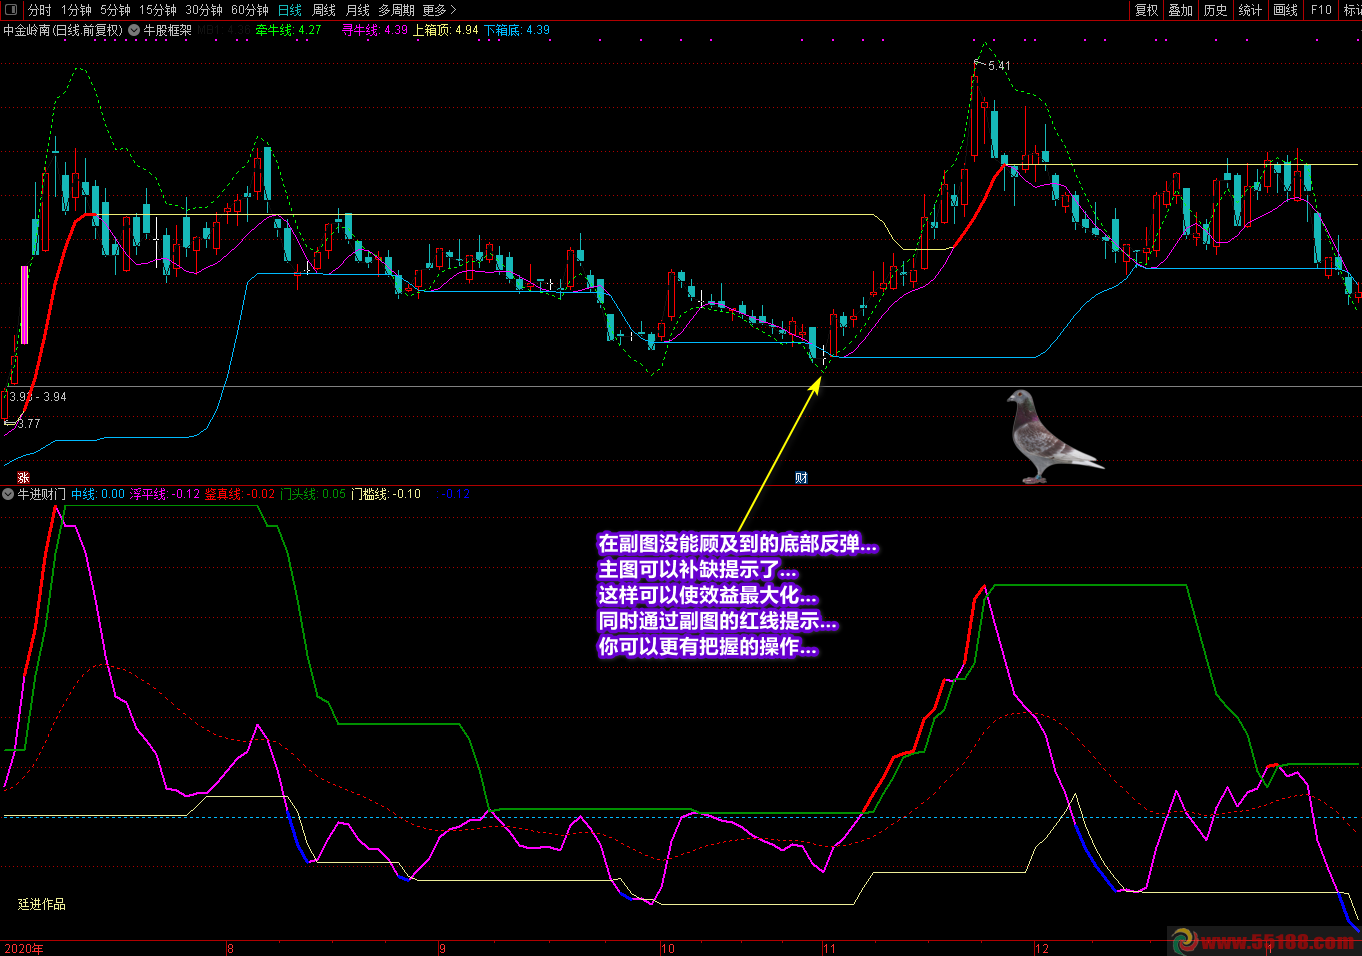Viewport: 1362px width, 956px height.
Task: Select the 60分钟 period tab
Action: pyautogui.click(x=249, y=10)
